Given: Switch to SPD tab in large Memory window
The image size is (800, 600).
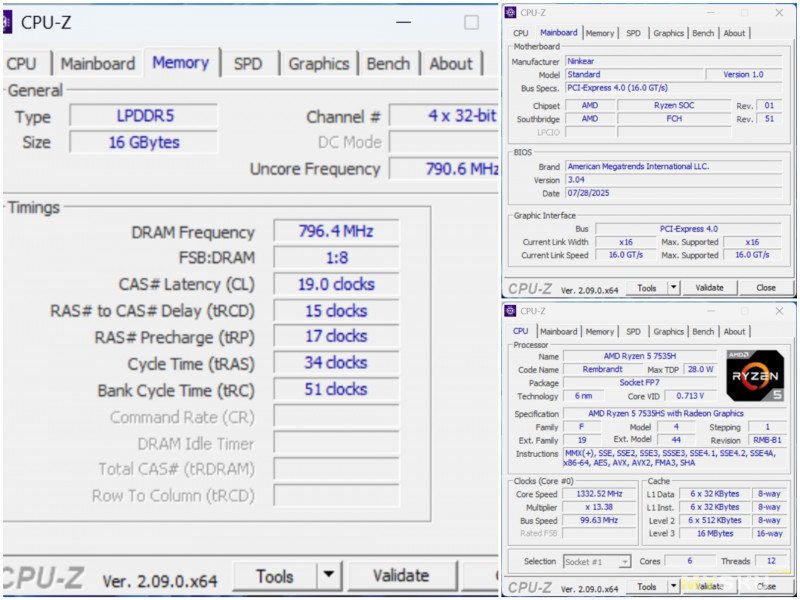Looking at the screenshot, I should [247, 63].
